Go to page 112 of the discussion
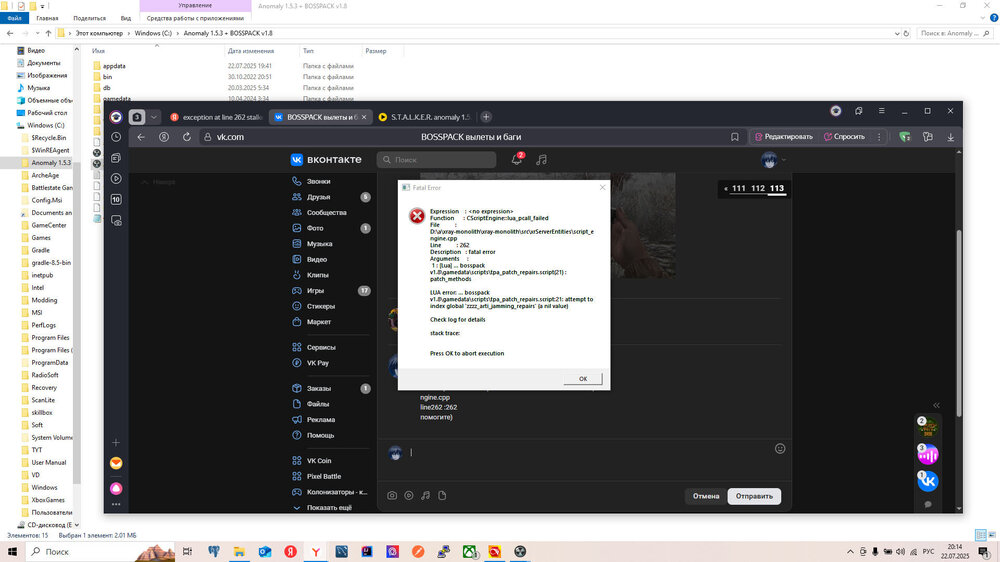 [757, 188]
